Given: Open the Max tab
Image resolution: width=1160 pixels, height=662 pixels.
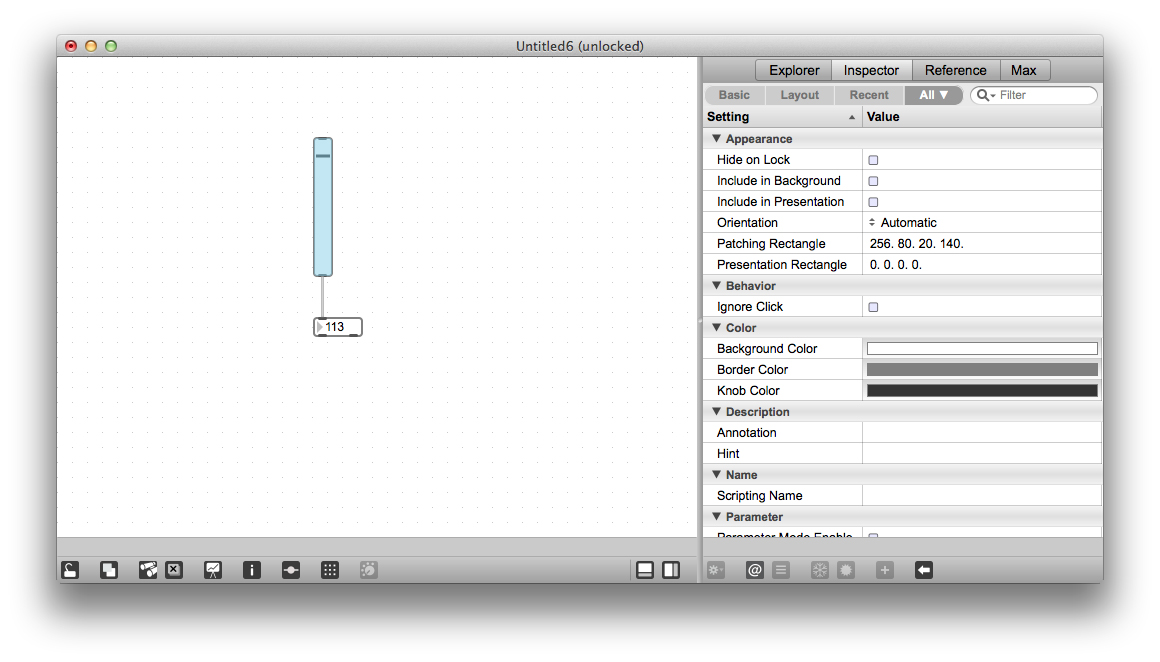Looking at the screenshot, I should [x=1024, y=70].
